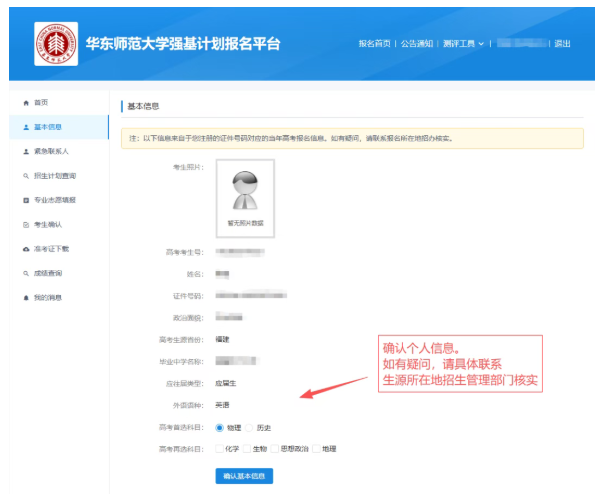Check the 化学 subject checkbox

[x=220, y=449]
